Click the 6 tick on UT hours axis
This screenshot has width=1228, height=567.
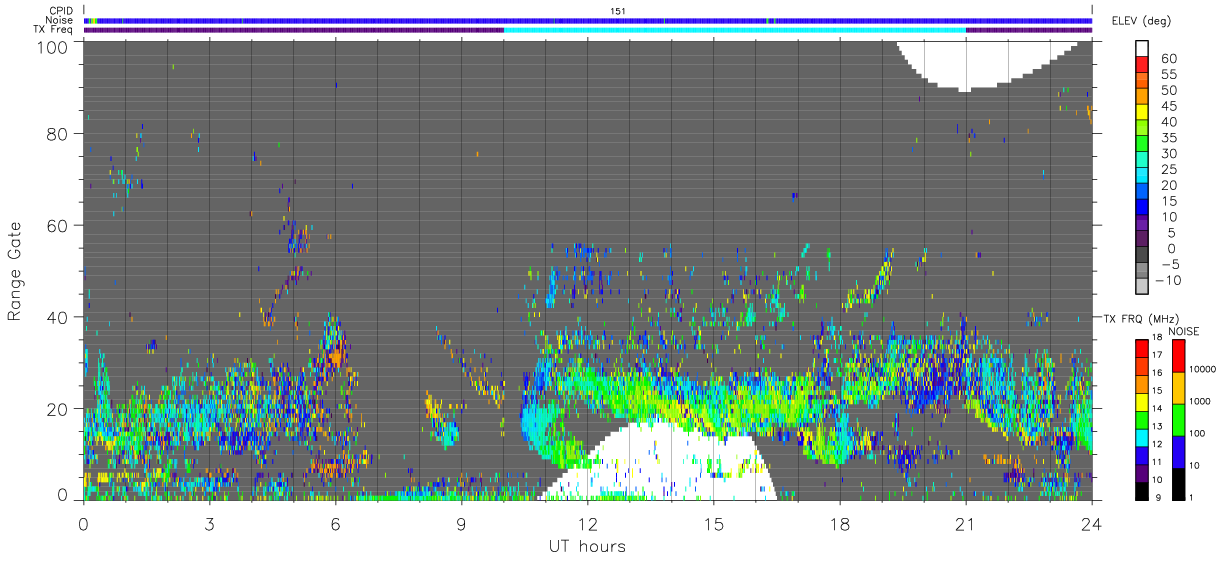(335, 523)
